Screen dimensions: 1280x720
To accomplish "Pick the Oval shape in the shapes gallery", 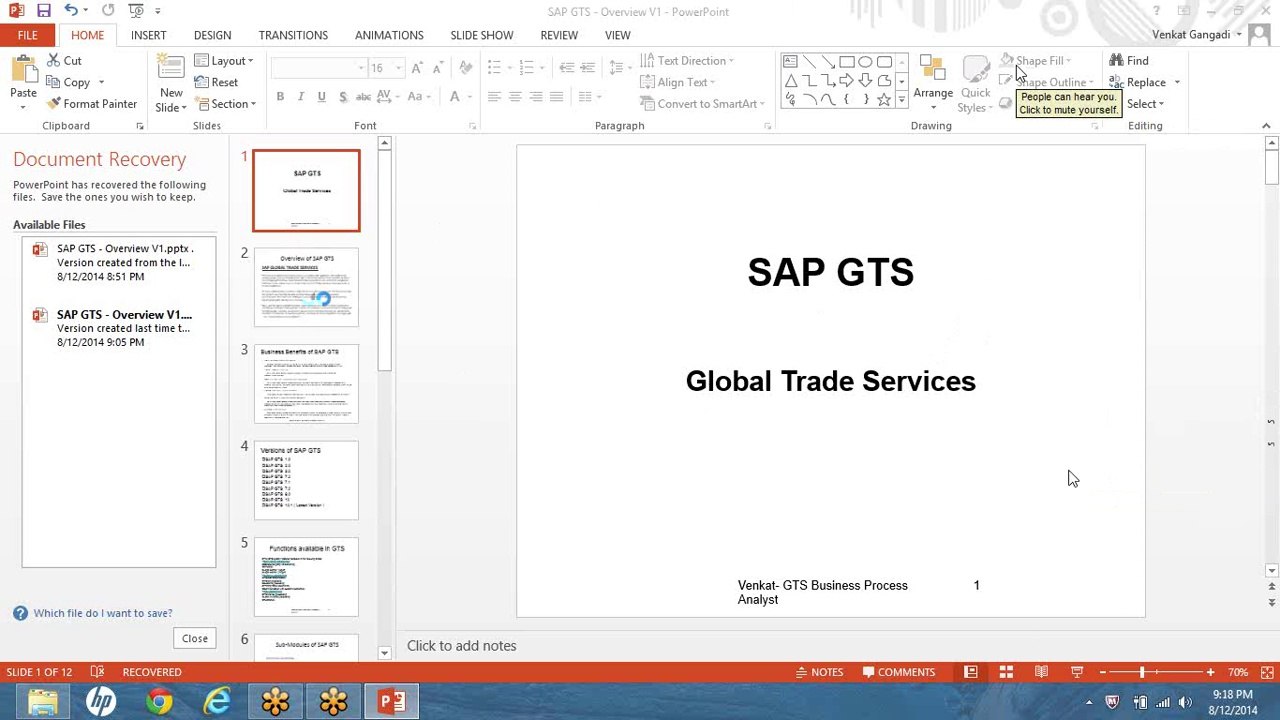I will (x=866, y=62).
